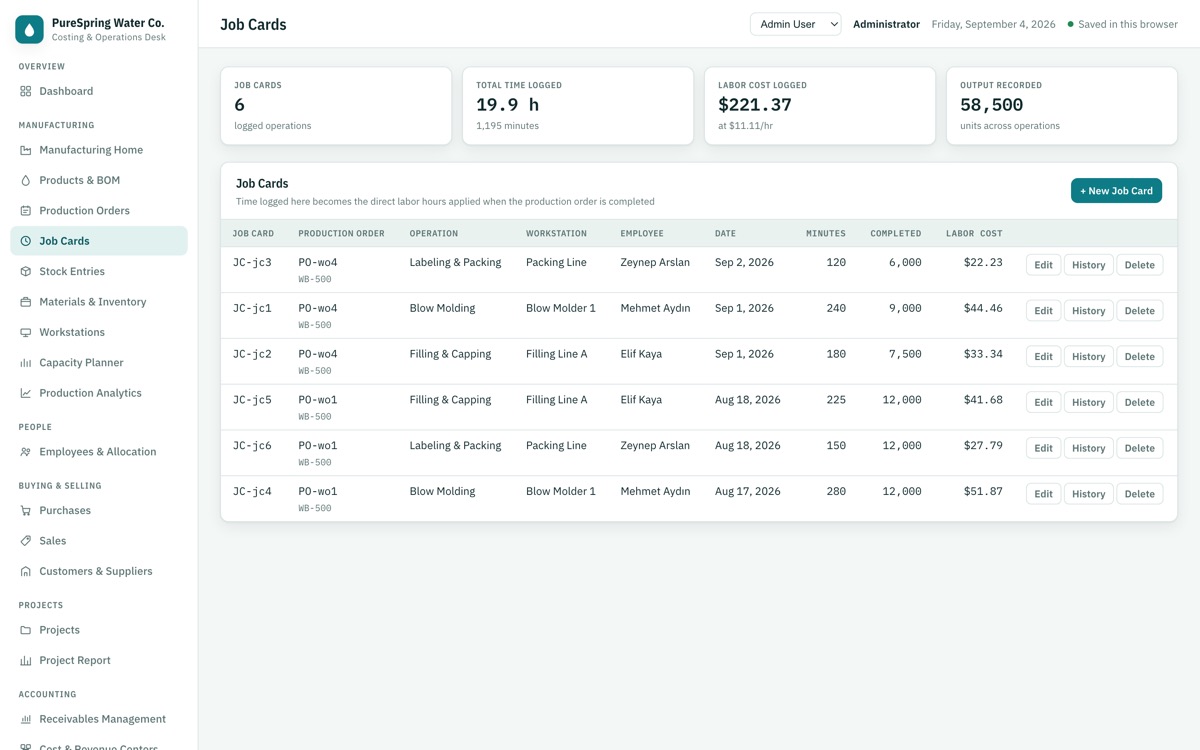Screen dimensions: 1200x750
Task: Click the Production Analytics chart icon
Action: point(26,393)
